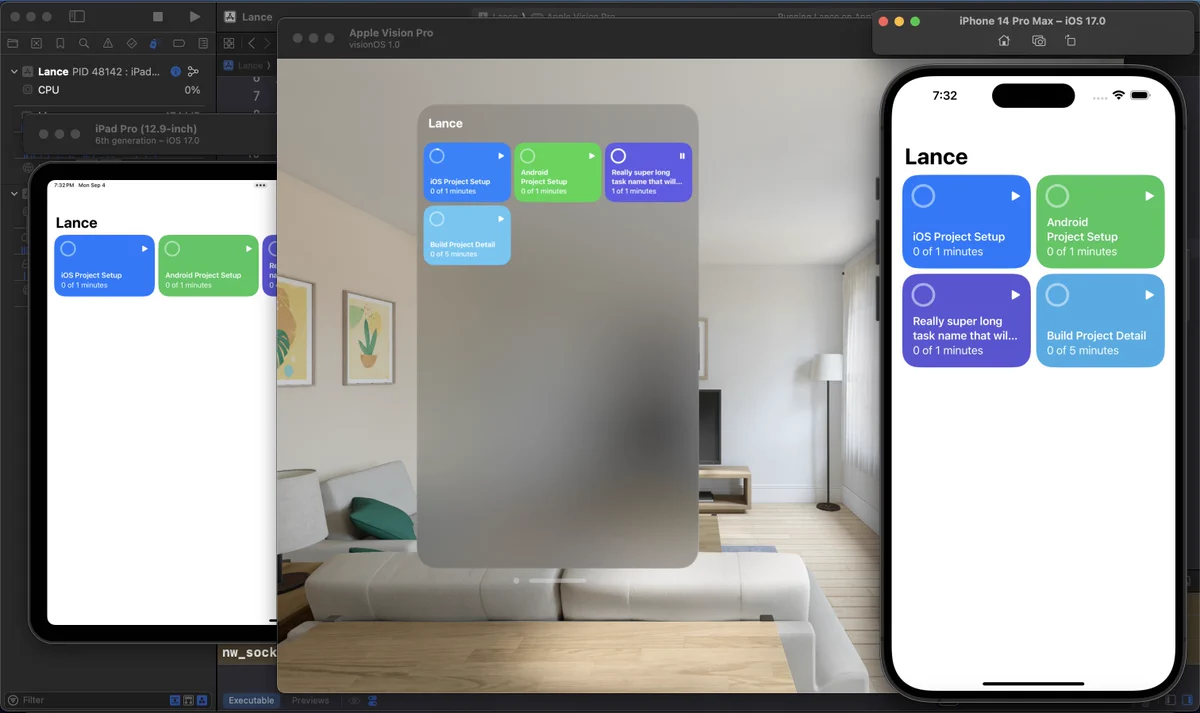Toggle the Xcode navigator sidebar
Screen dimensions: 1200x713
point(77,17)
